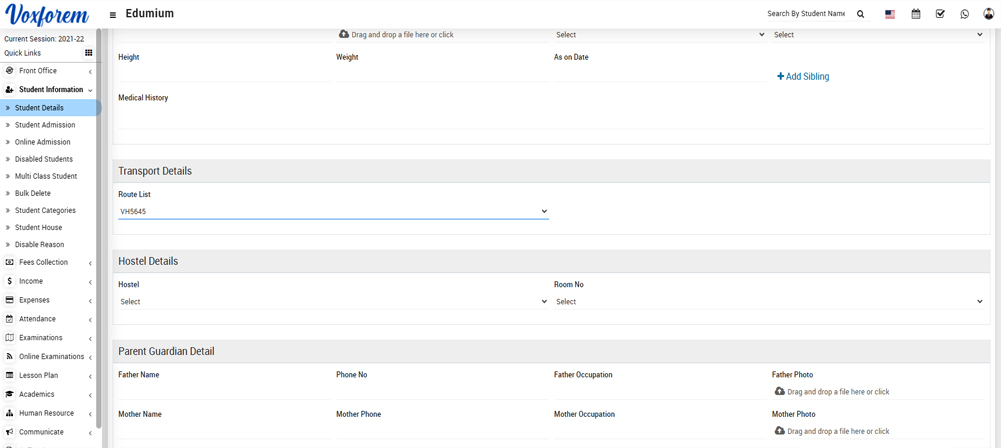Viewport: 1001px width, 448px height.
Task: Open the language flag selector
Action: pos(890,14)
